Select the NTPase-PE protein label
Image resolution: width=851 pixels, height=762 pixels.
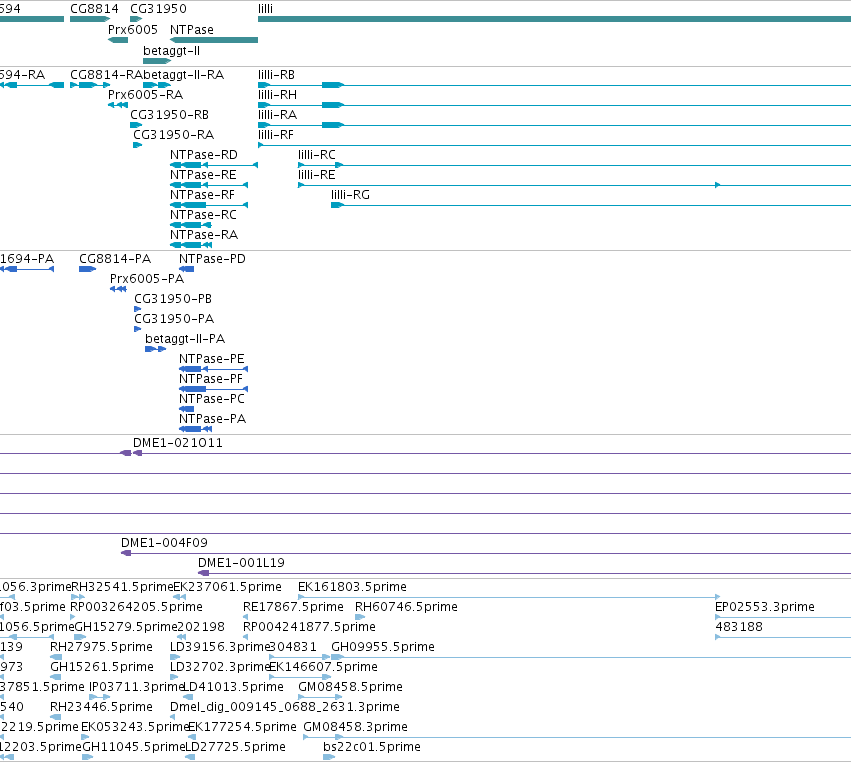212,359
